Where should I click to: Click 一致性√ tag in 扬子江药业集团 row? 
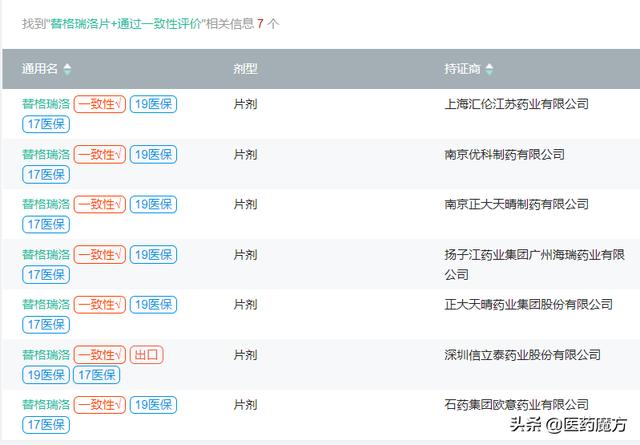pyautogui.click(x=100, y=254)
